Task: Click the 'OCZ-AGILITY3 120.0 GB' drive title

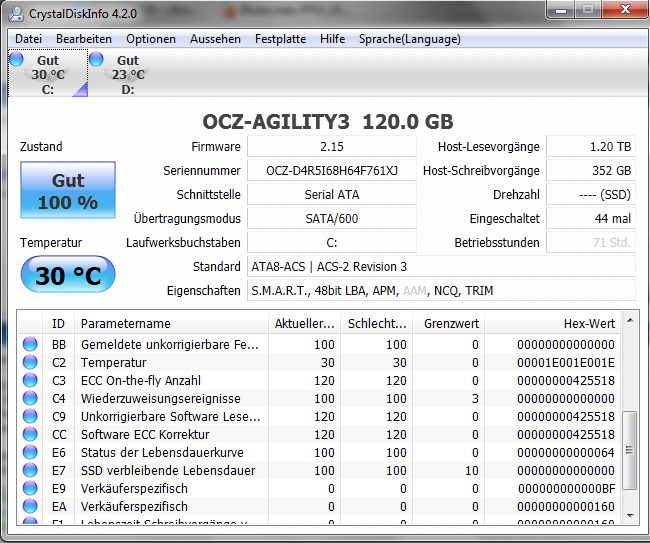Action: [x=327, y=121]
